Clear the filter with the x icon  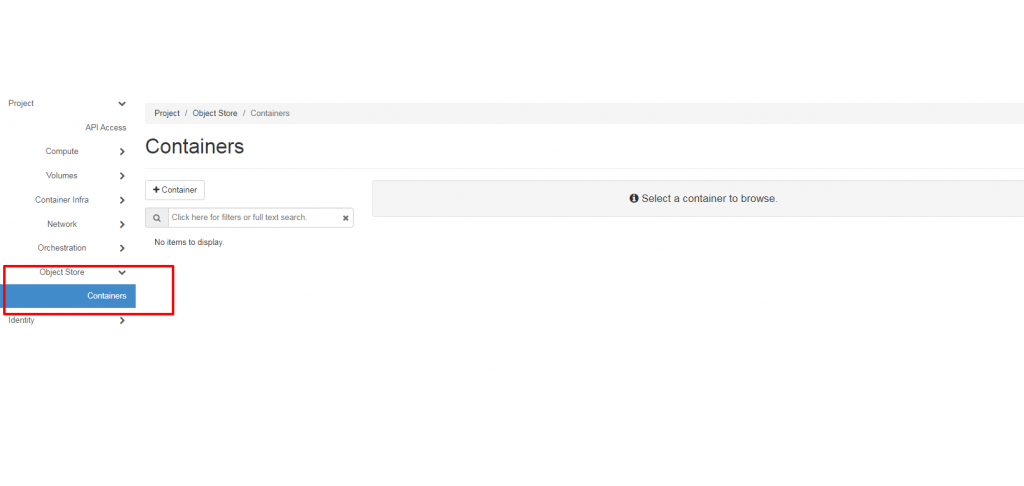(x=345, y=218)
